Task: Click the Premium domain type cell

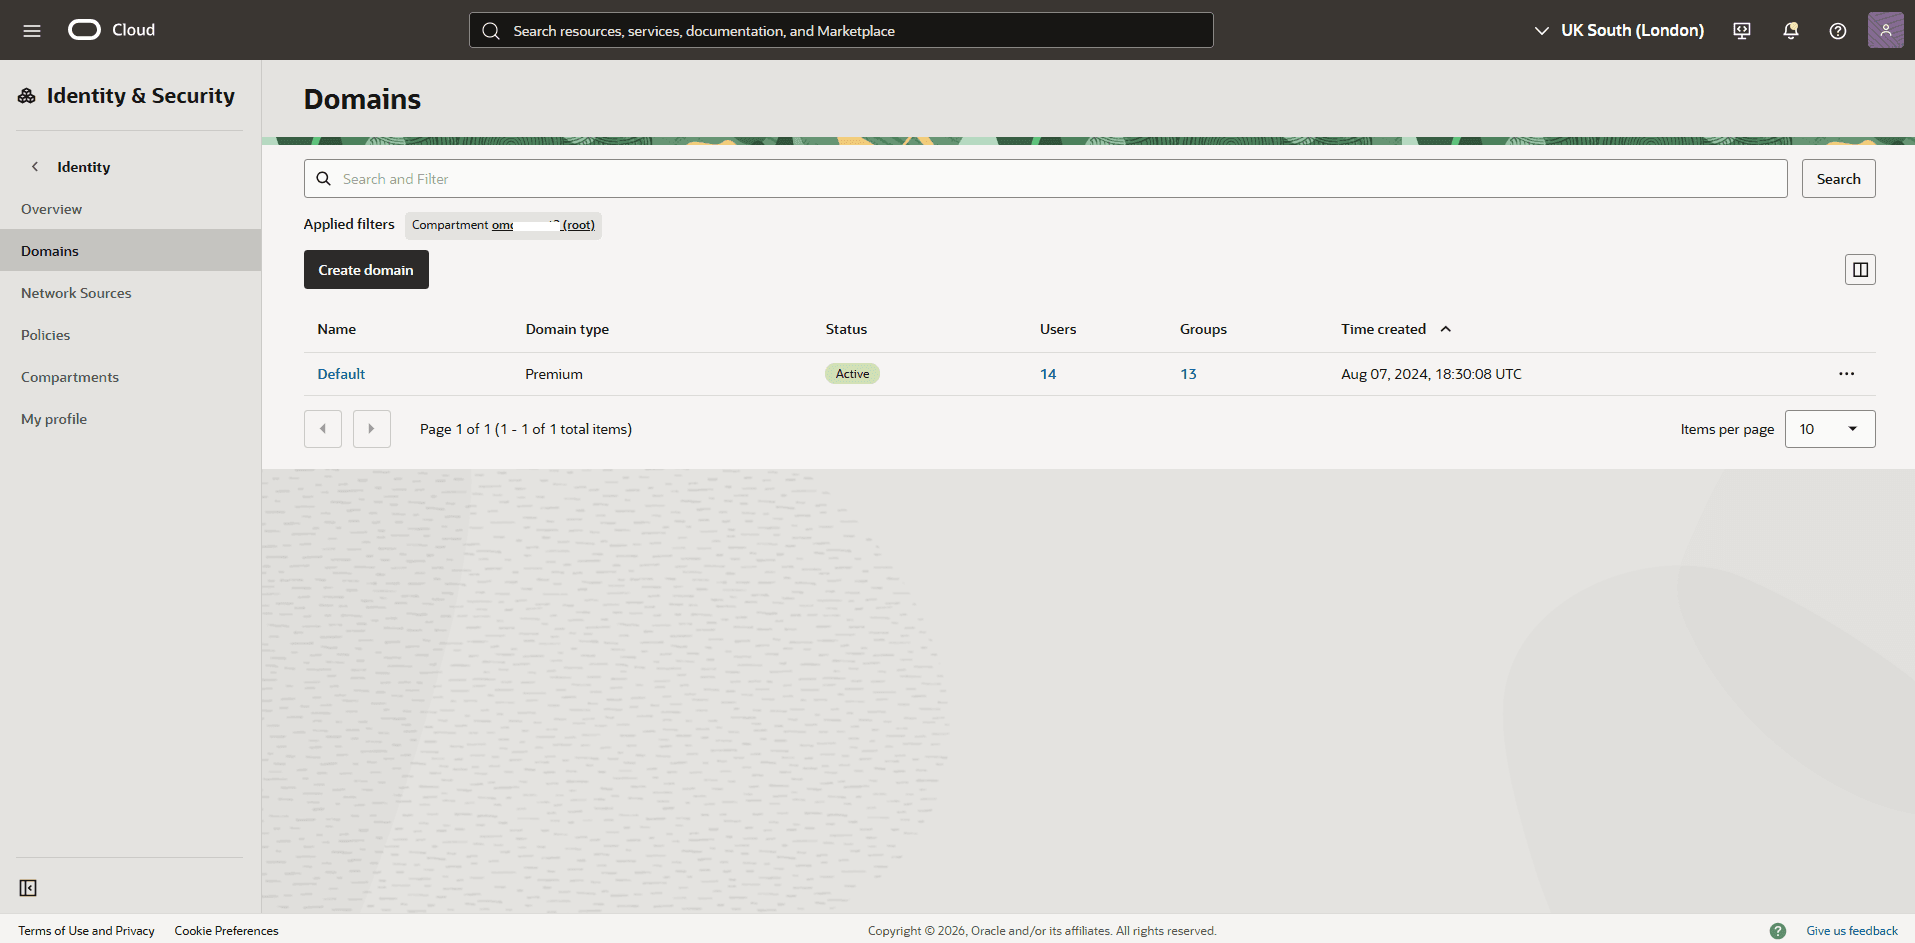Action: pyautogui.click(x=554, y=374)
